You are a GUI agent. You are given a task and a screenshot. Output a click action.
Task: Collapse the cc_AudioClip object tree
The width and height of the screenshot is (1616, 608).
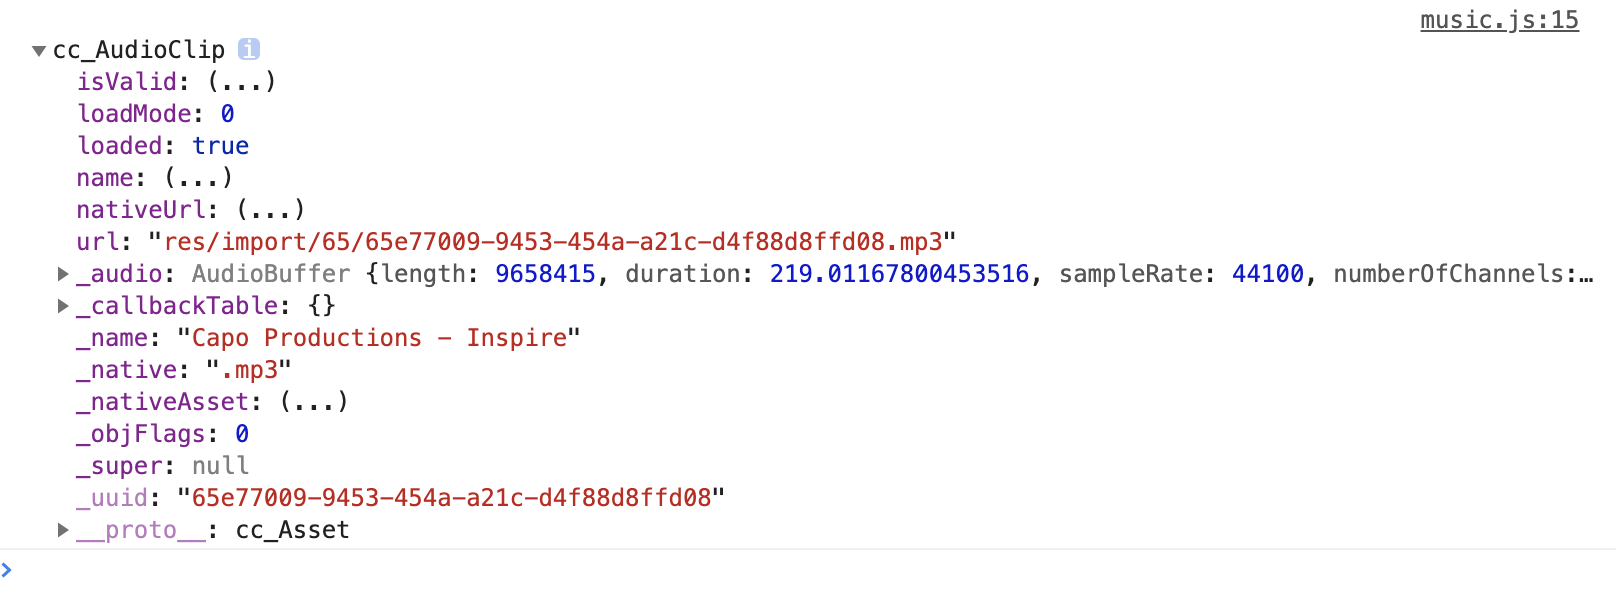point(39,50)
